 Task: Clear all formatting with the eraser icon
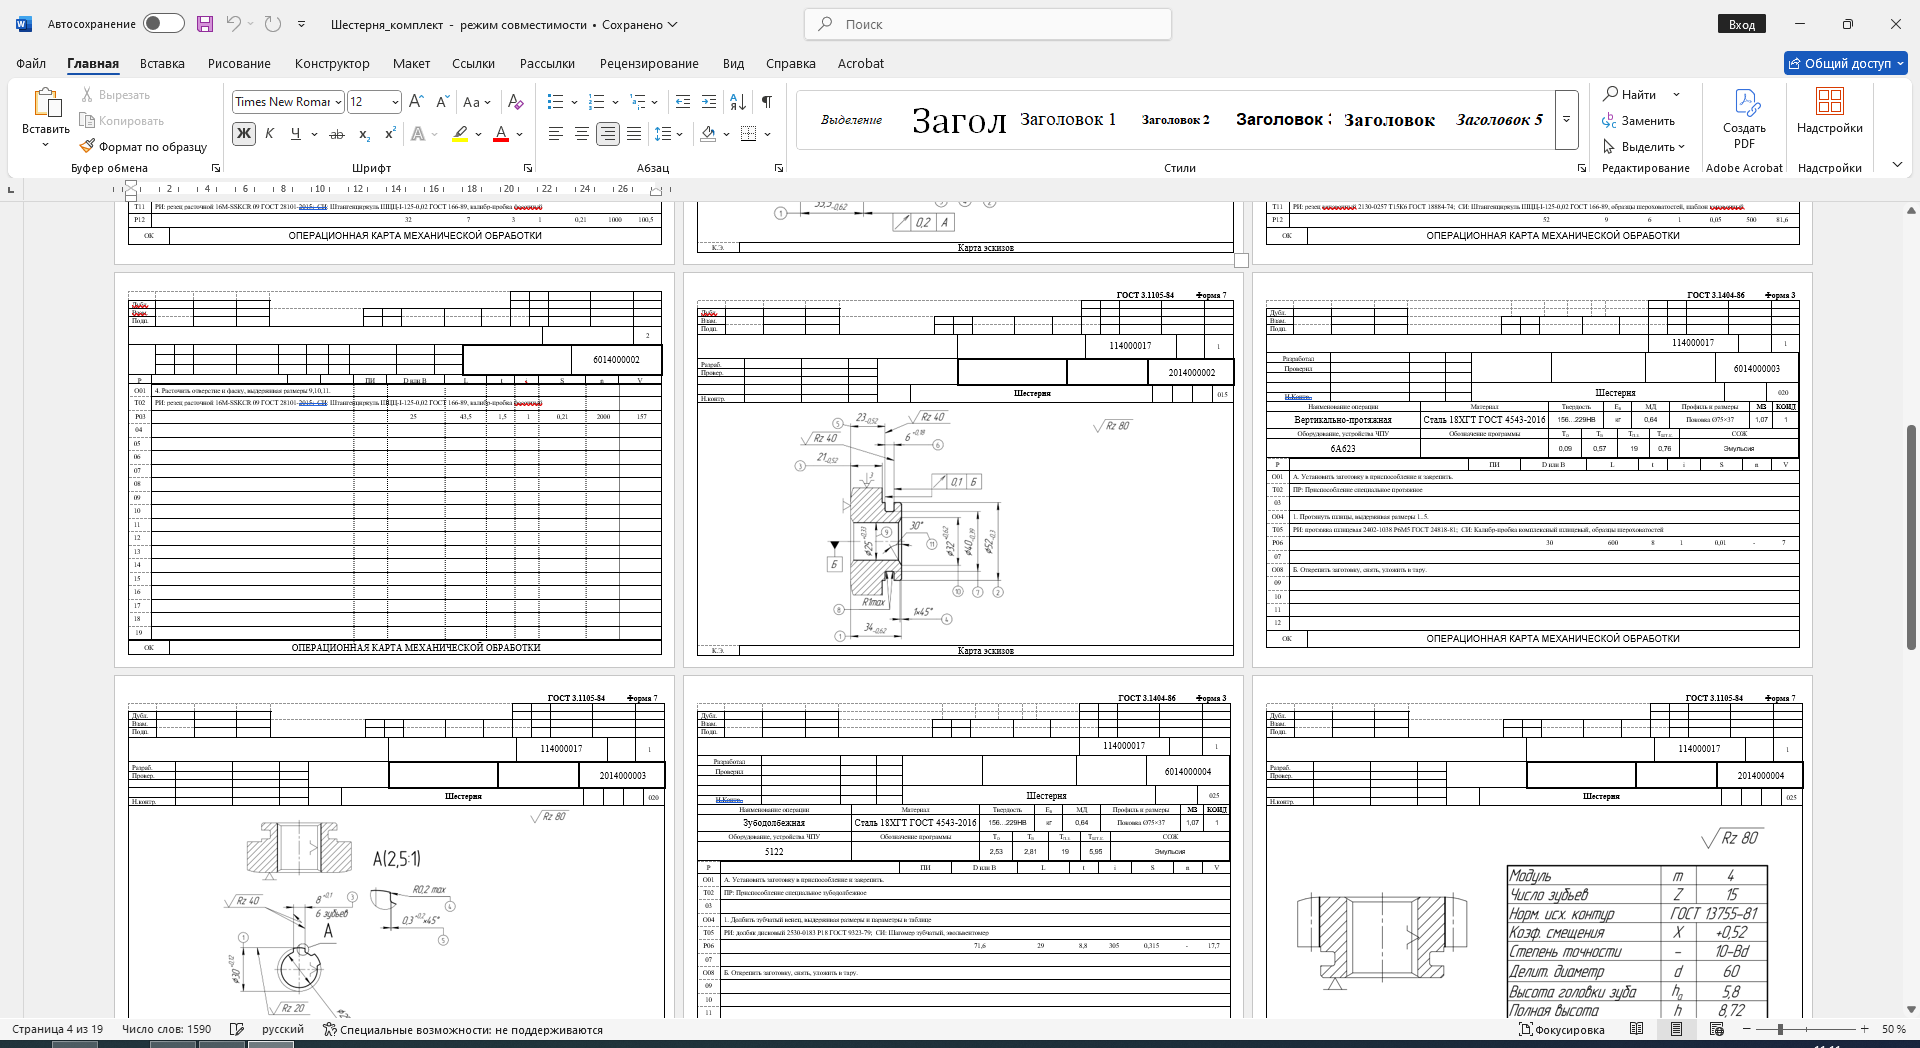coord(515,102)
